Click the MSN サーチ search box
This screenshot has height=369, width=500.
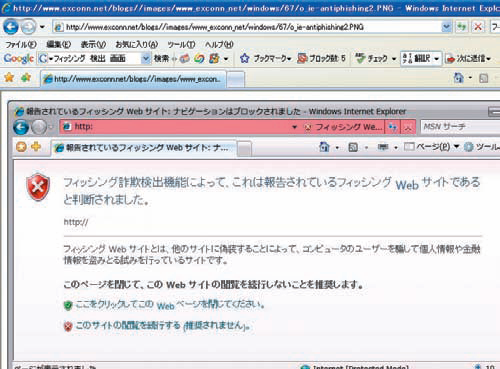[x=460, y=127]
